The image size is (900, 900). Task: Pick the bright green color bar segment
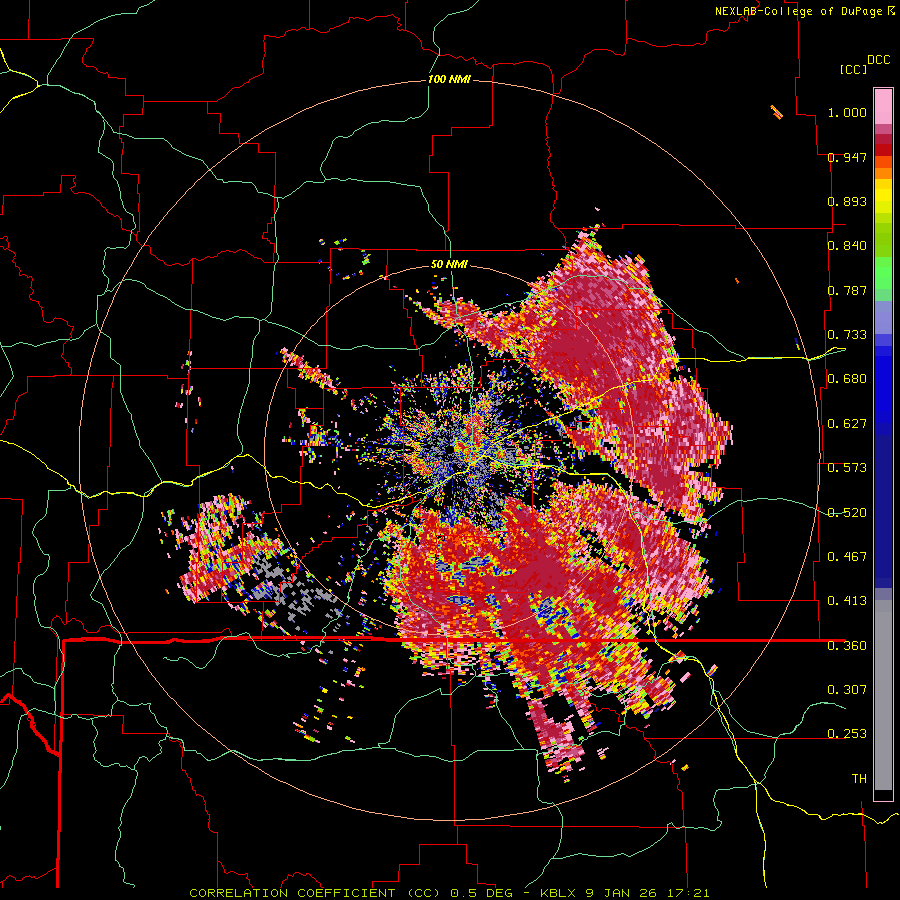pyautogui.click(x=883, y=273)
